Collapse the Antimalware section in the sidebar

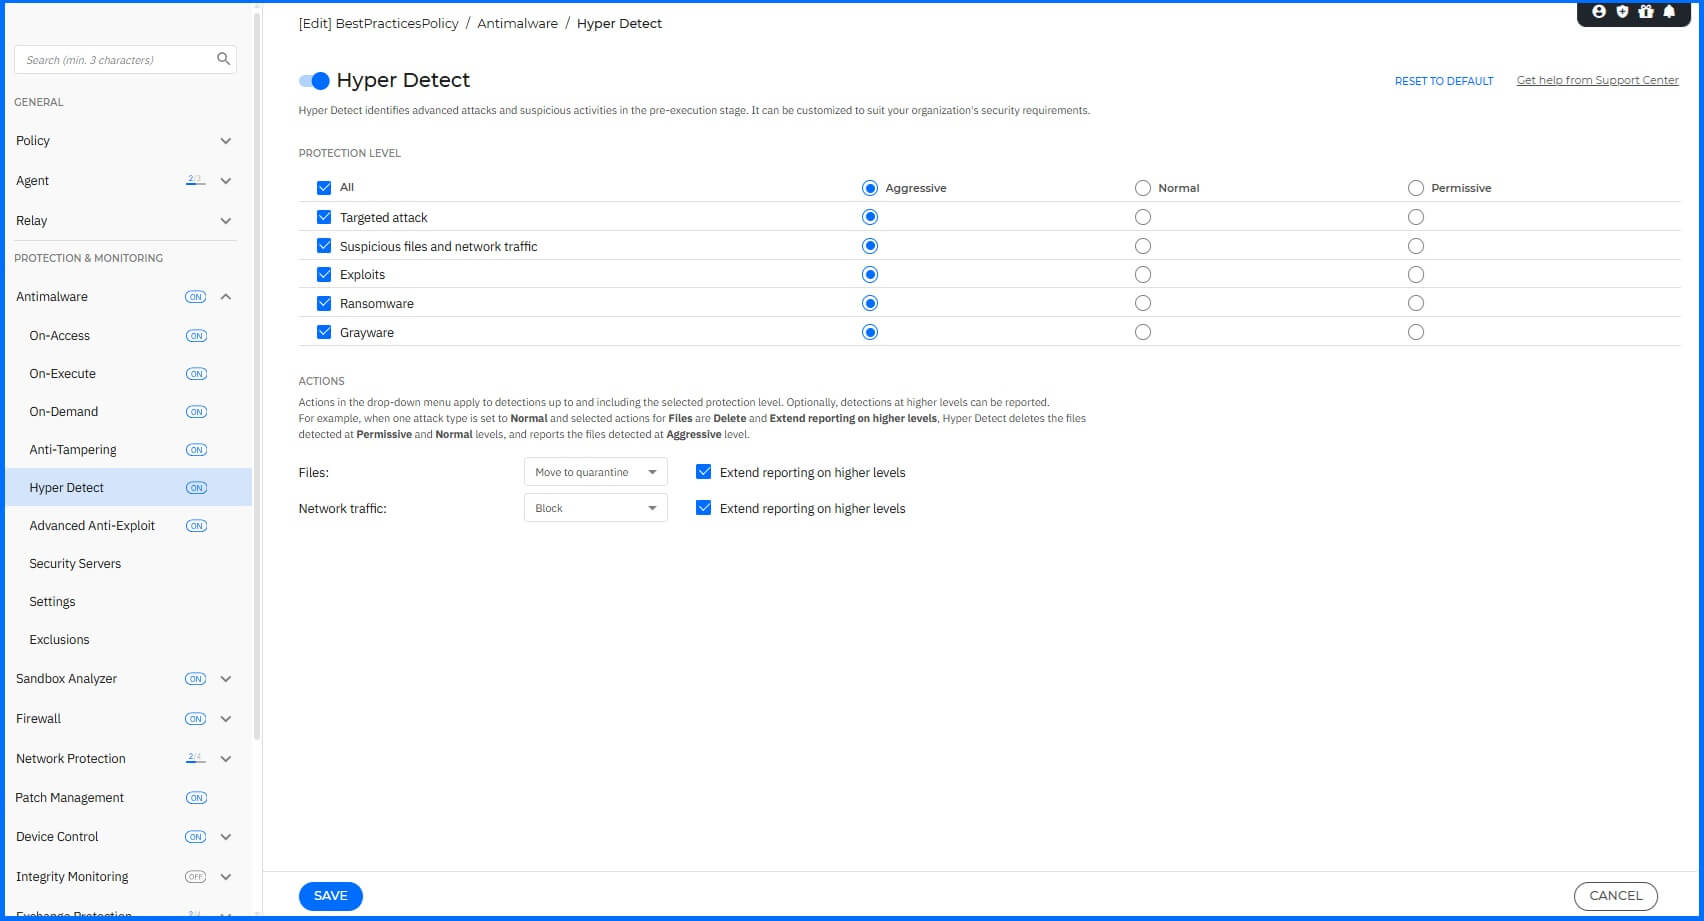click(225, 296)
